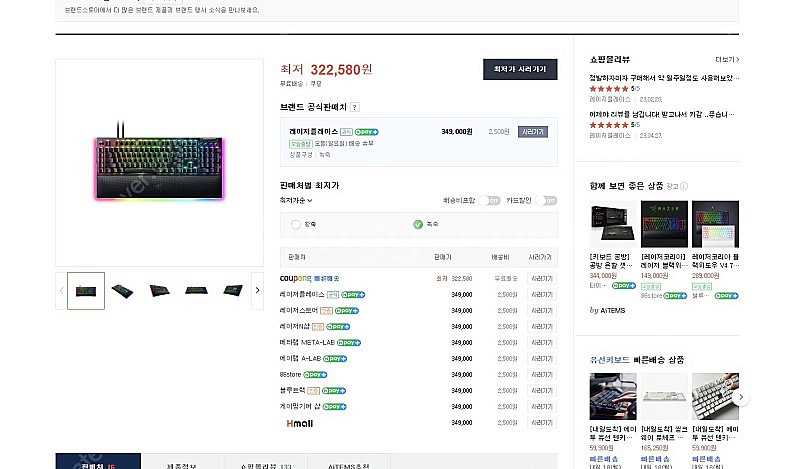Toggle the 배송비포함 switch
This screenshot has height=469, width=800.
[x=489, y=201]
